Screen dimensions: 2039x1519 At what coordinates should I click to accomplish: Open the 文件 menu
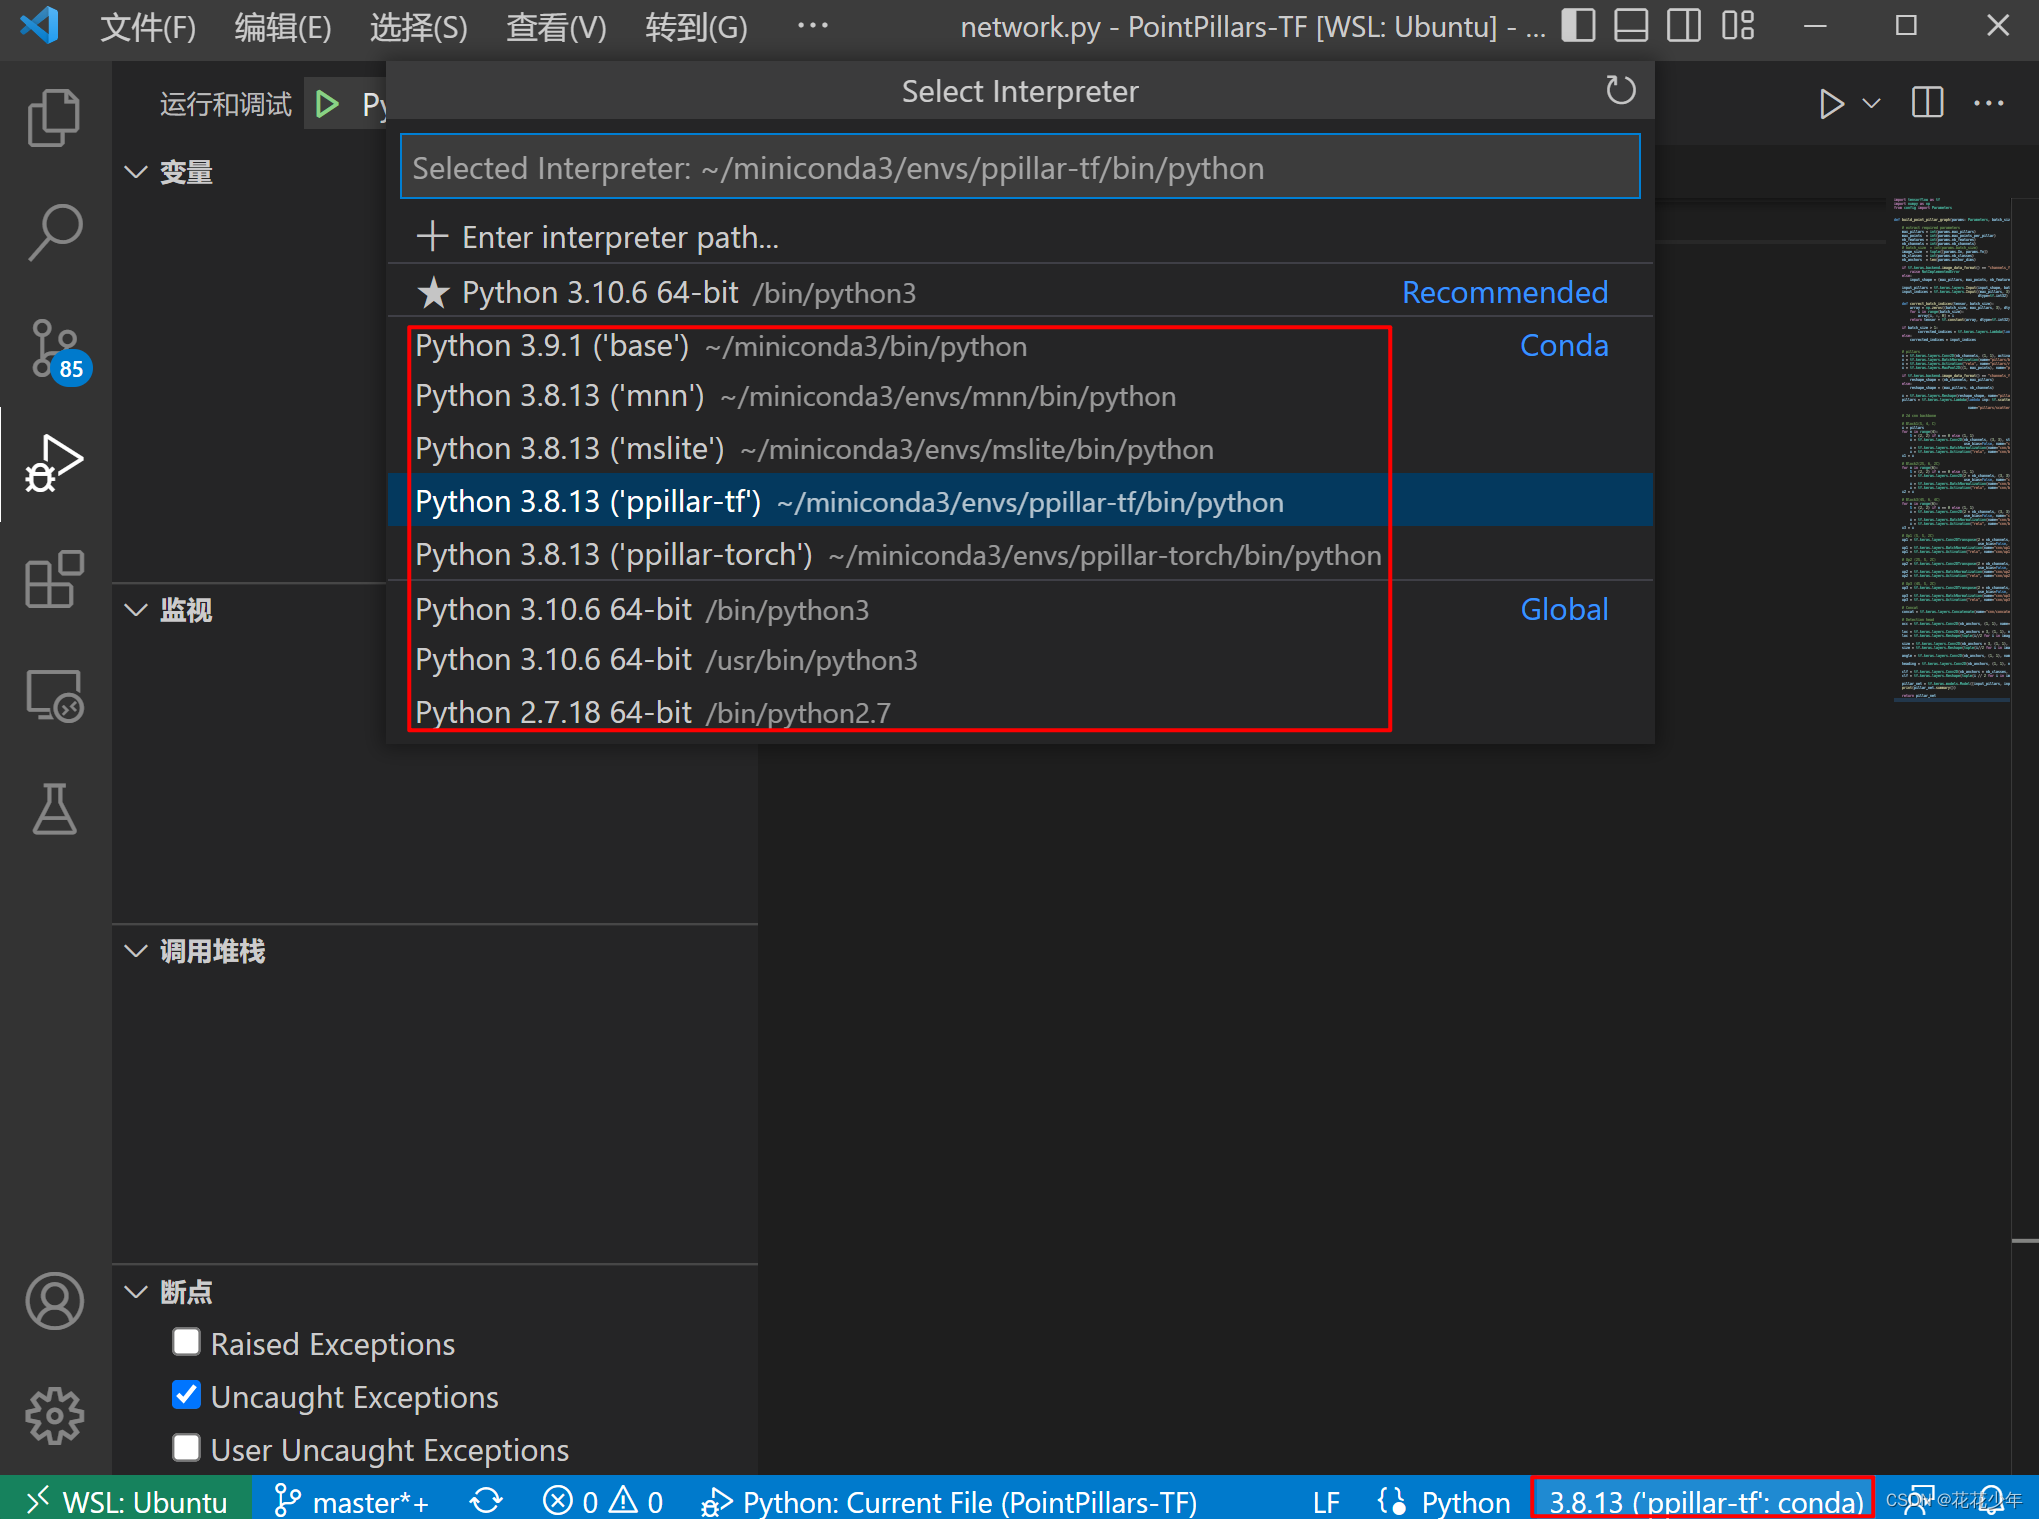146,27
